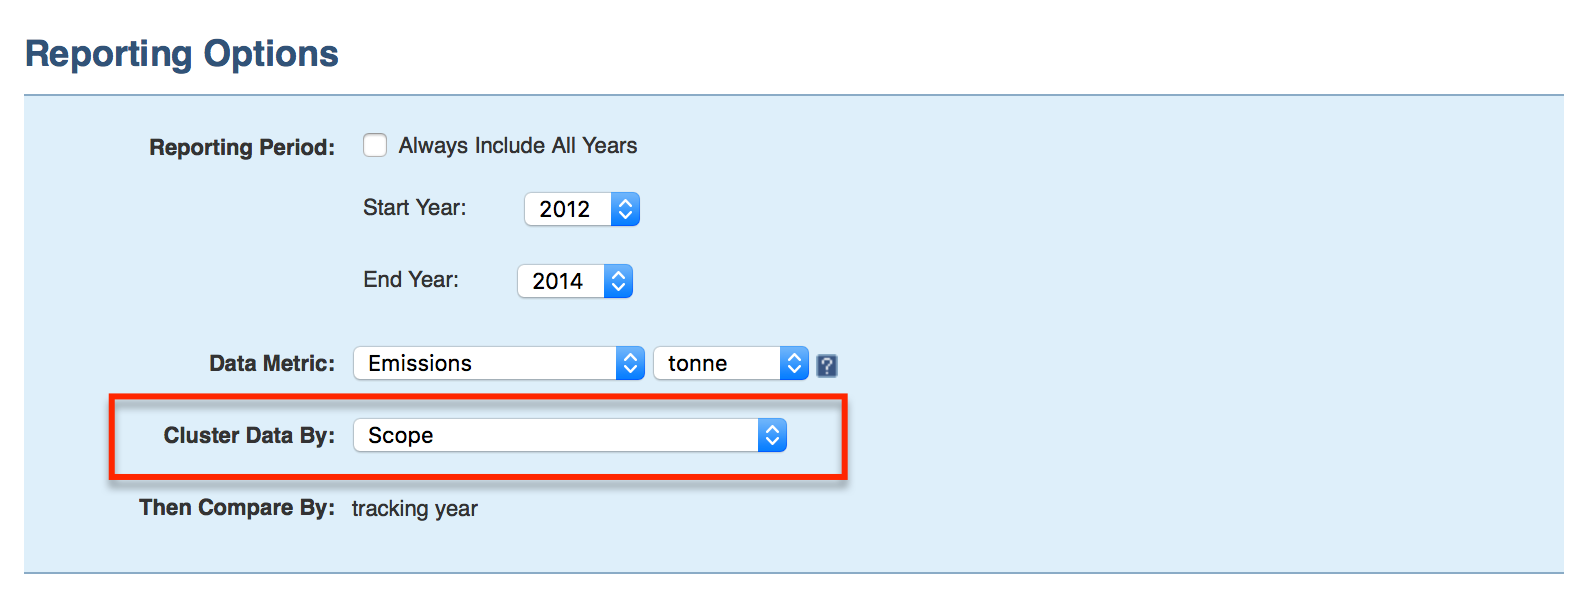Viewport: 1594px width, 592px height.
Task: Click the Data Metric label
Action: 272,363
